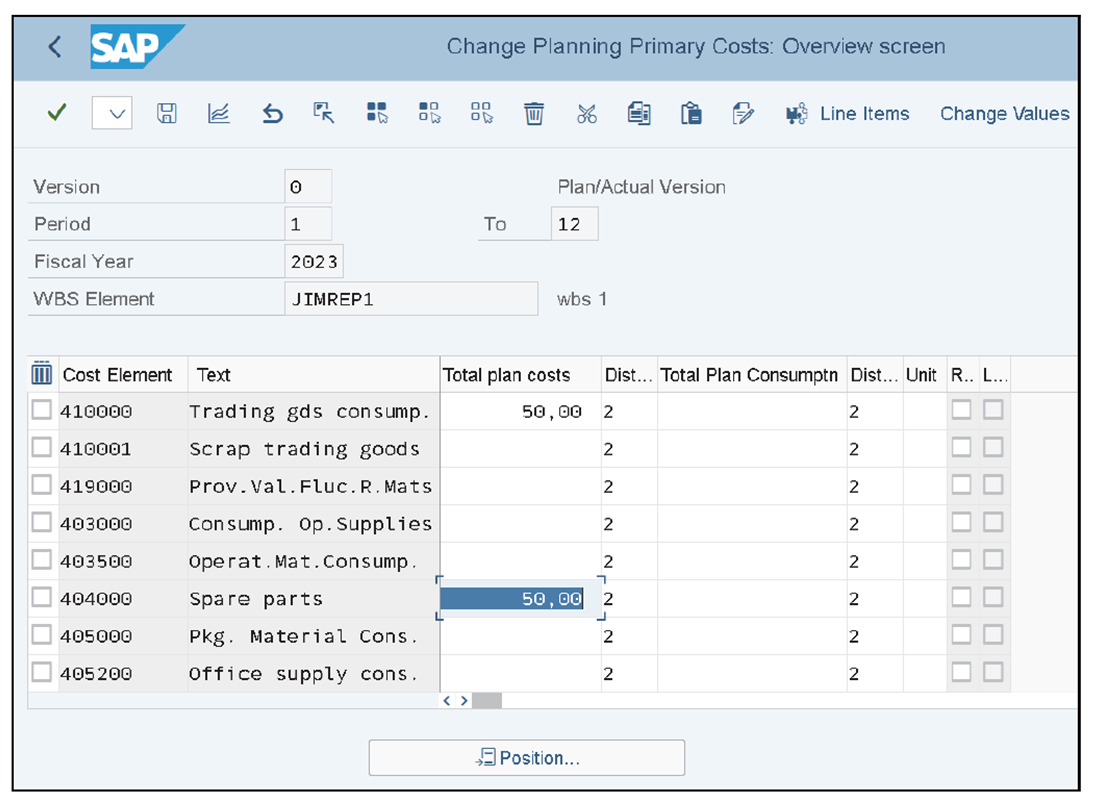Screen dimensions: 1094x804
Task: Enable the R checkbox for Trading gds consump.
Action: 961,409
